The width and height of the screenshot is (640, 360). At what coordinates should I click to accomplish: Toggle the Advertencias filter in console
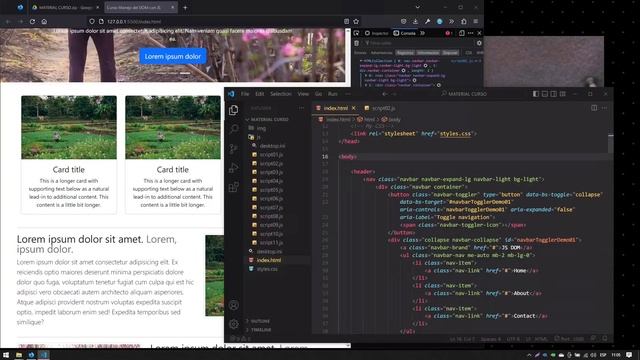click(x=382, y=53)
